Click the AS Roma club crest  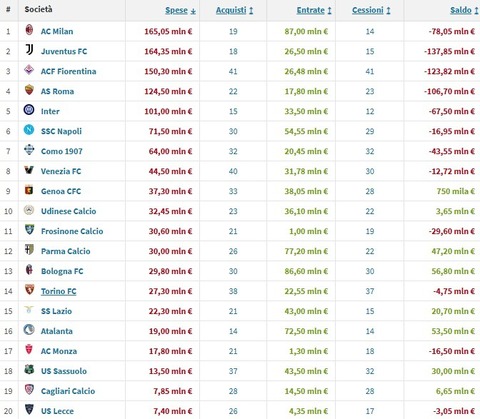29,90
